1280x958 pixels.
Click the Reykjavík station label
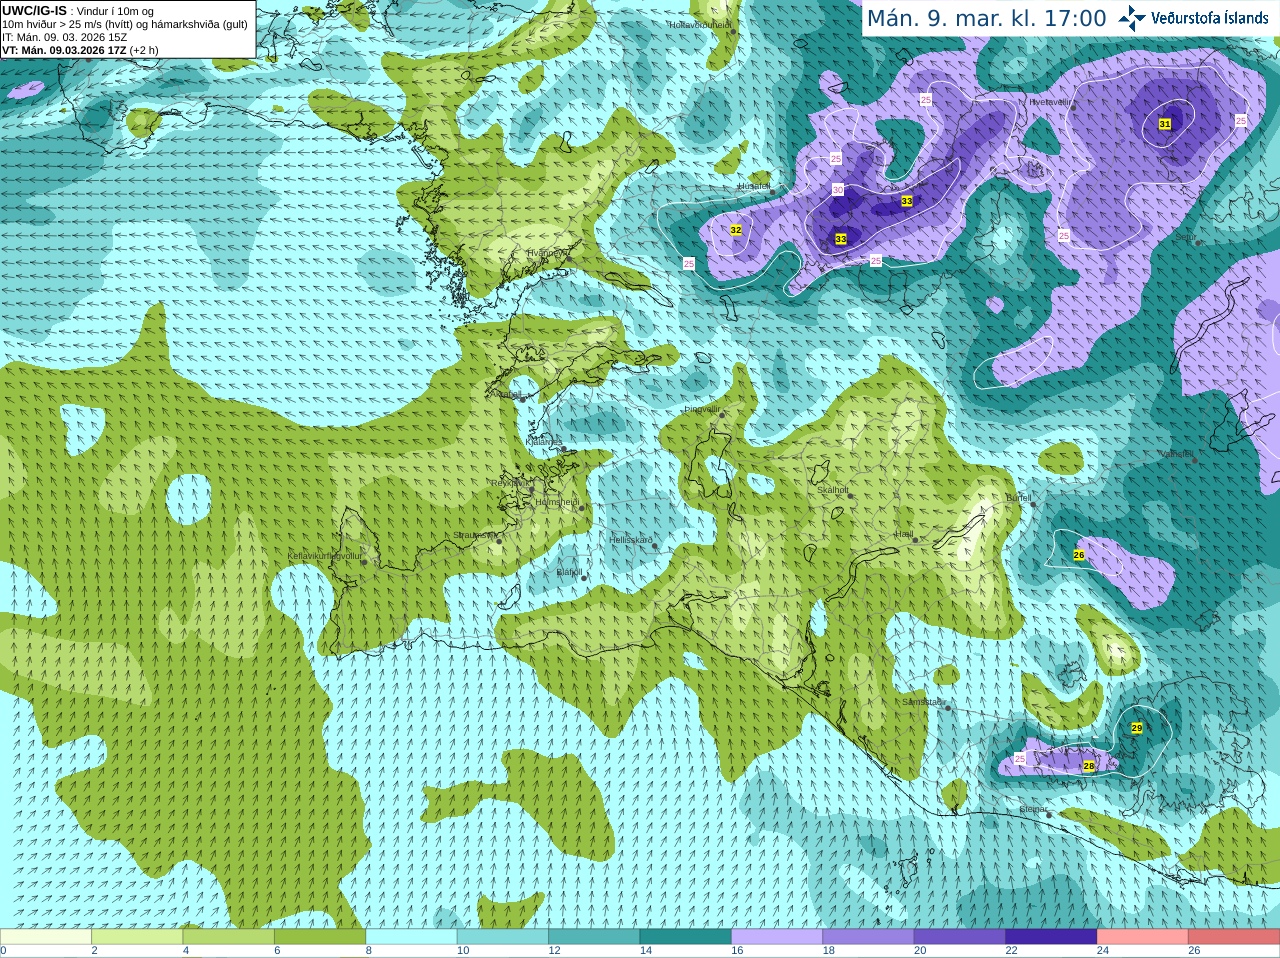(509, 483)
